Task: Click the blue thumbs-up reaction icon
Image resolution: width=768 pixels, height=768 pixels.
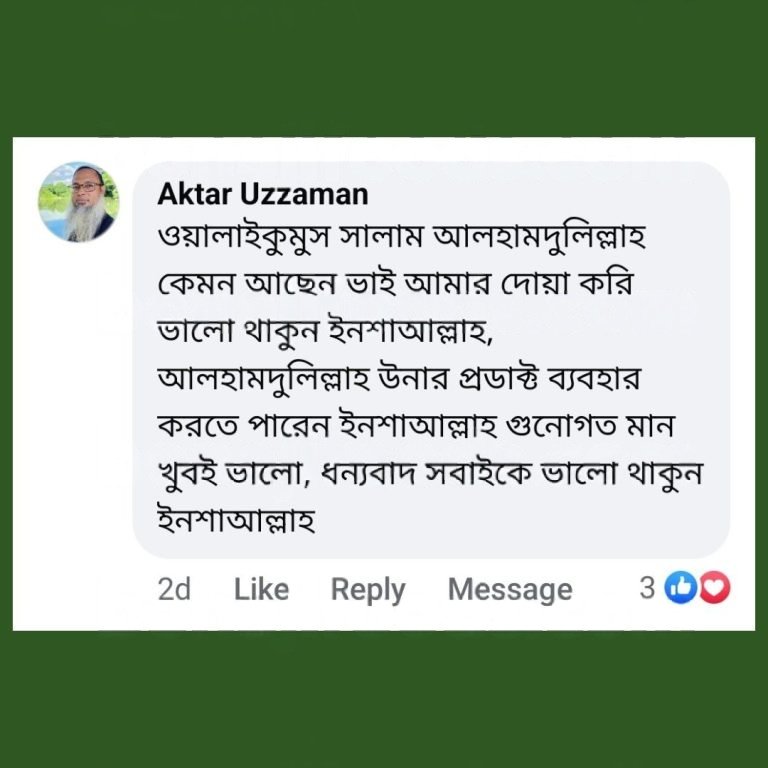Action: 681,589
